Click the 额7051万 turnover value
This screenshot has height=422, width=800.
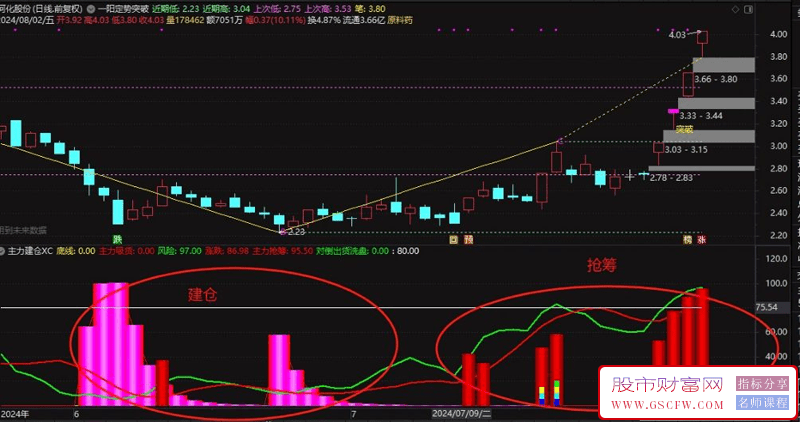click(224, 20)
